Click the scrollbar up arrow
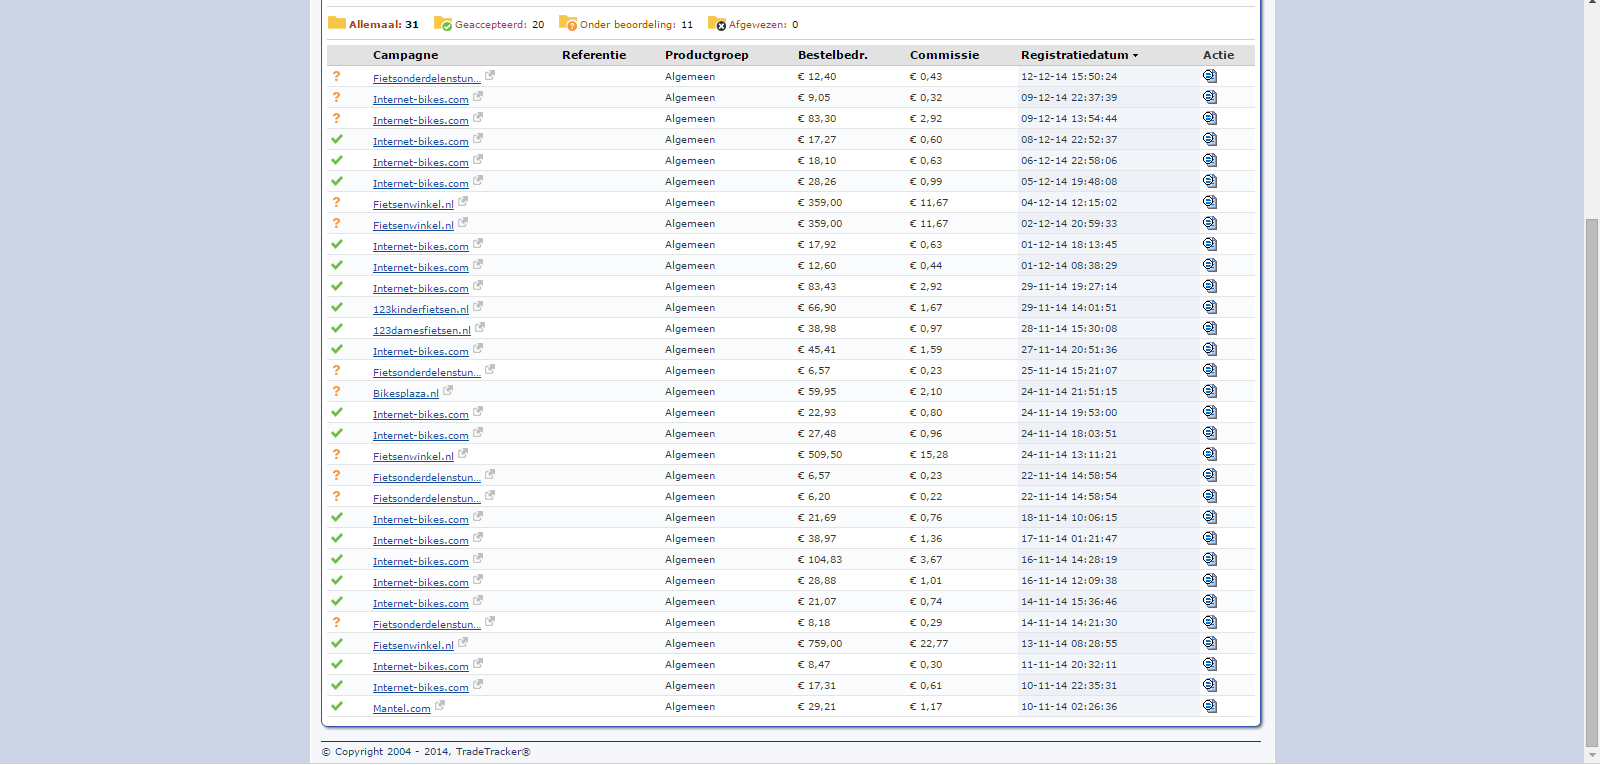This screenshot has height=765, width=1600. point(1592,4)
